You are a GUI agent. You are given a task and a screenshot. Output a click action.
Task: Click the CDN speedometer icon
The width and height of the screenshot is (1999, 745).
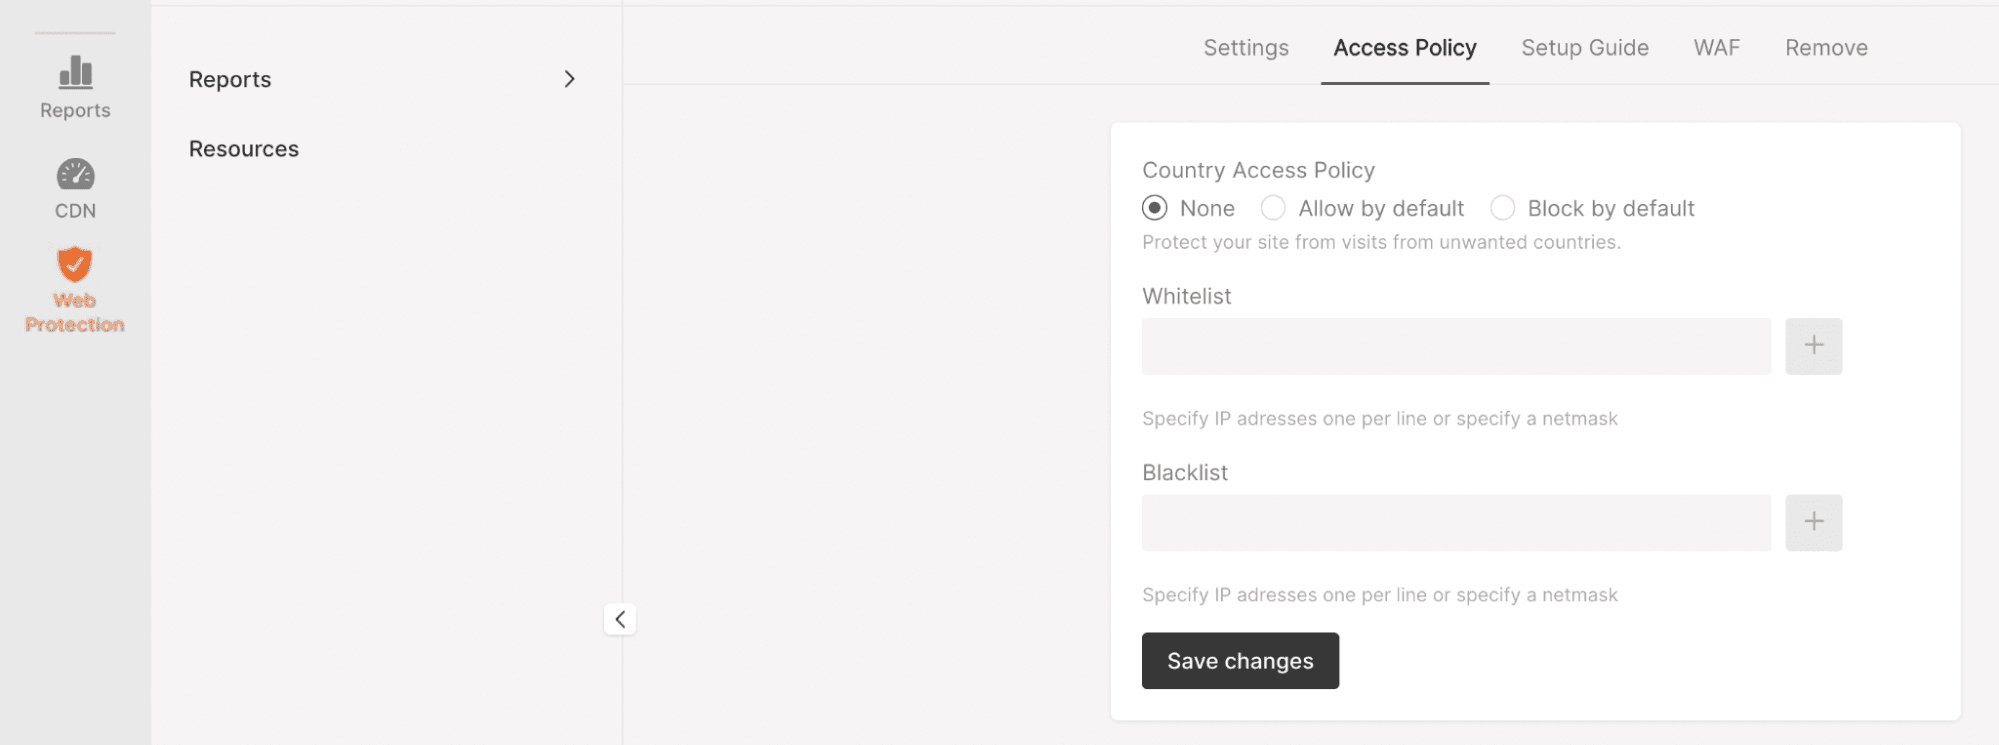click(x=75, y=175)
